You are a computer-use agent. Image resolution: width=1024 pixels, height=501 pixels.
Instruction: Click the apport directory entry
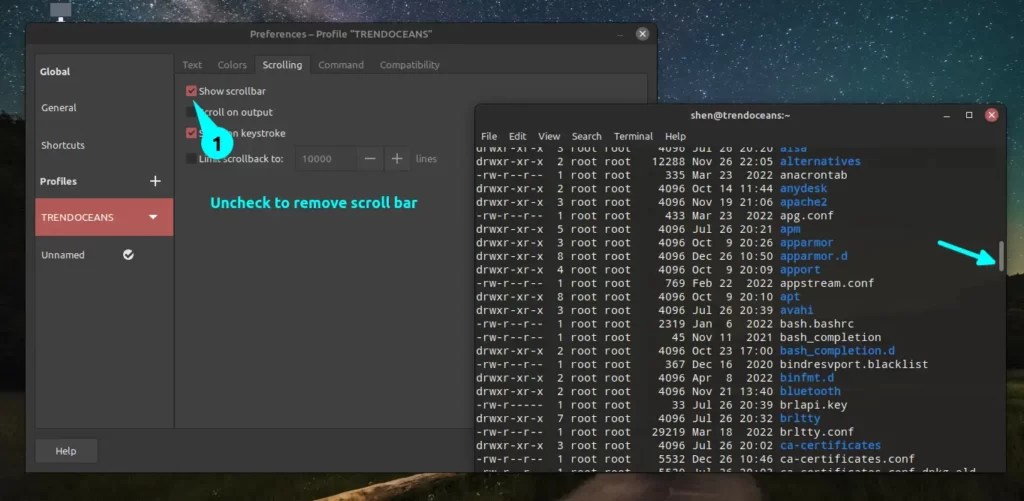[x=800, y=270]
